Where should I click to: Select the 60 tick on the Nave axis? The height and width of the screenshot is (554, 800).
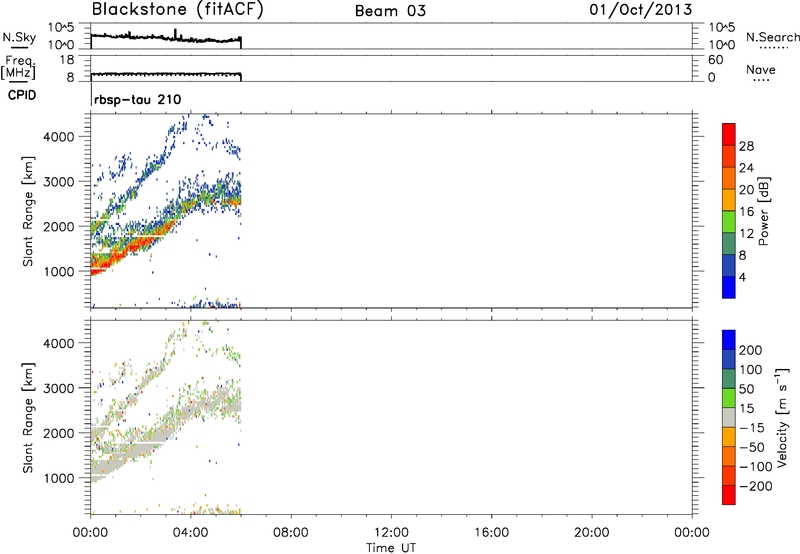coord(716,60)
